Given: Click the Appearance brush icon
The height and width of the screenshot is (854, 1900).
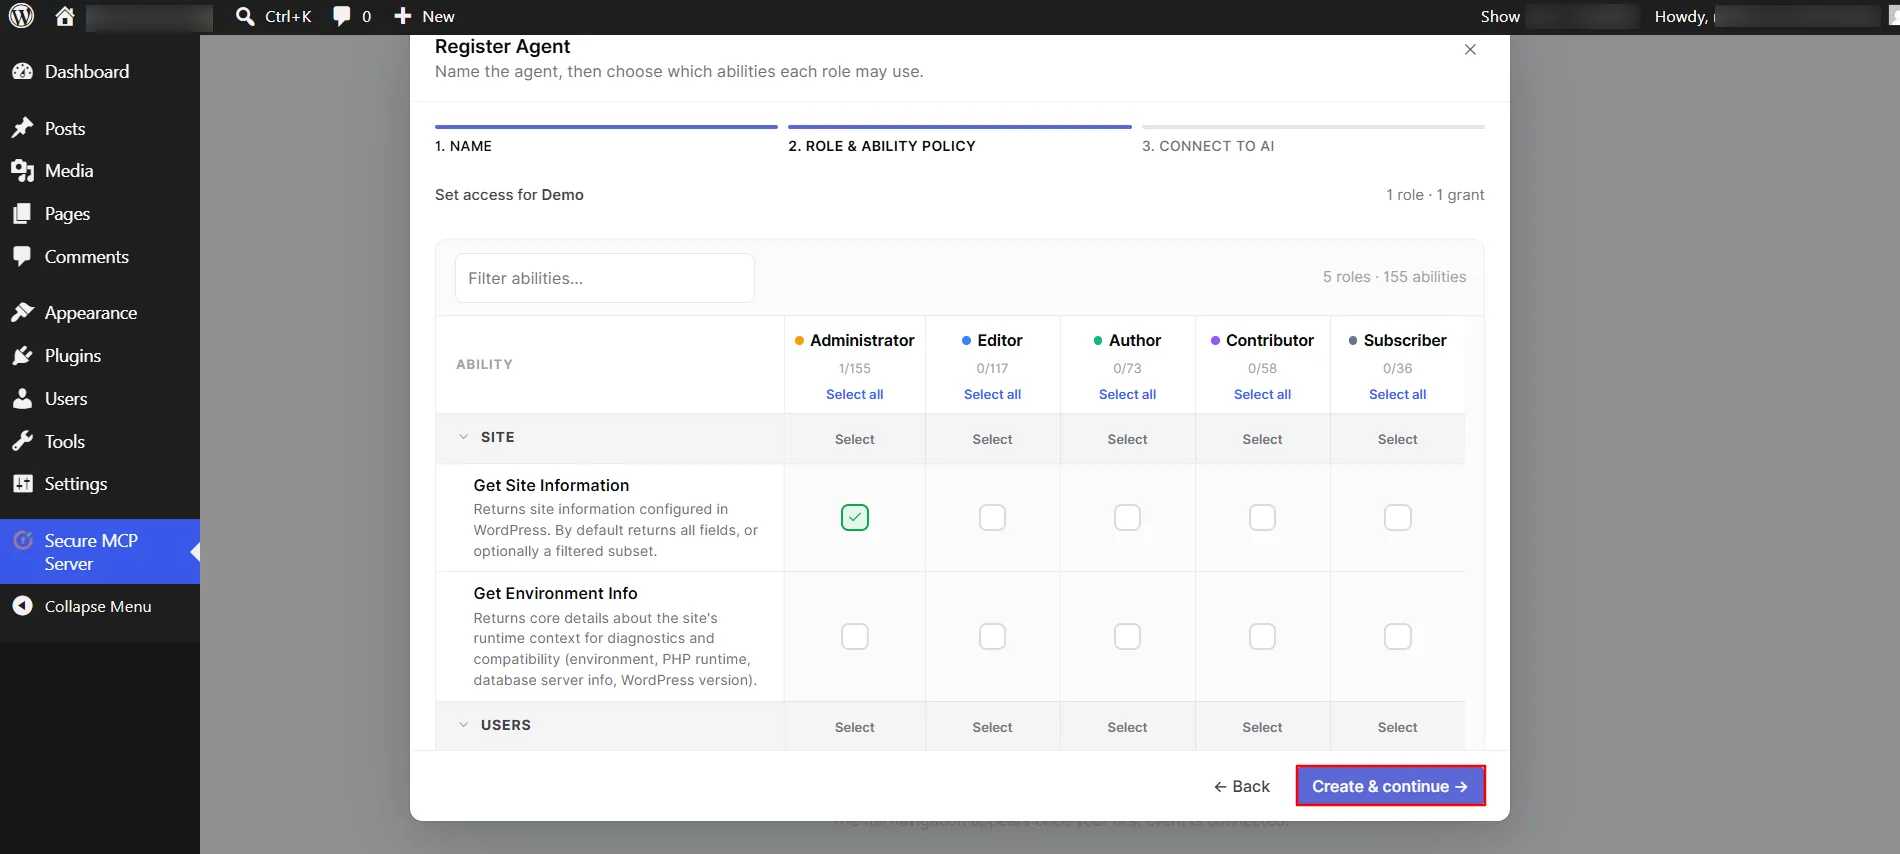Looking at the screenshot, I should coord(22,313).
